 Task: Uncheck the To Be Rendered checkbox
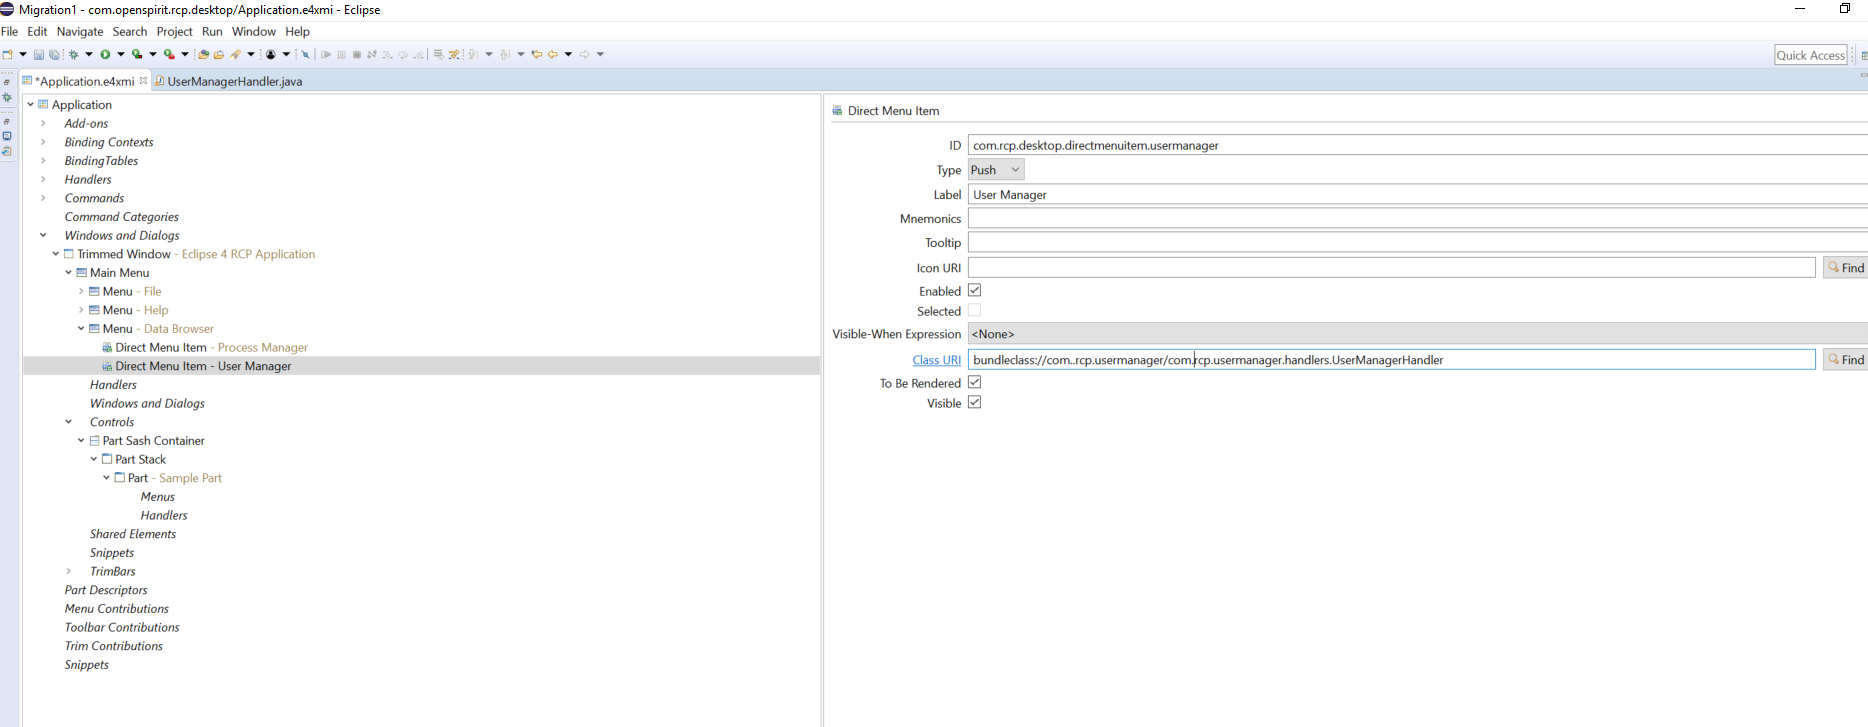(x=975, y=382)
